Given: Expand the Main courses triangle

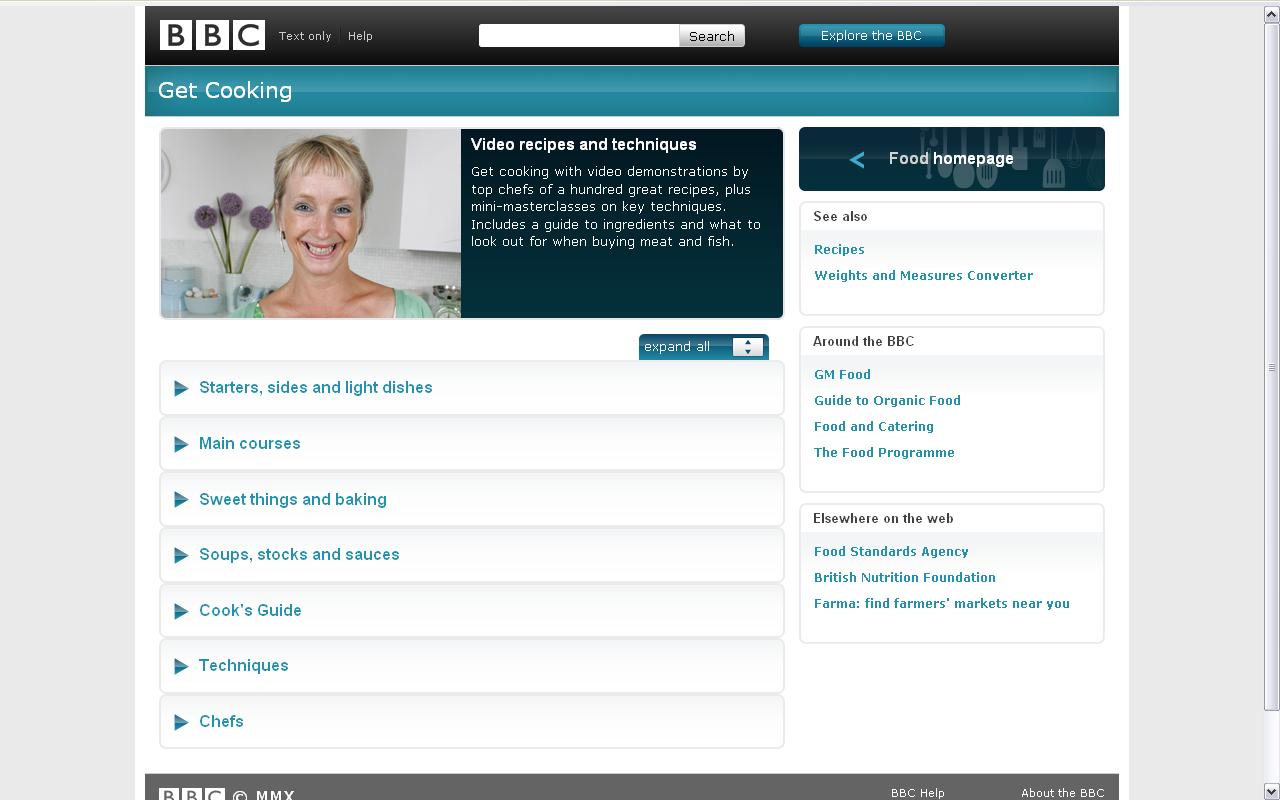Looking at the screenshot, I should (x=181, y=444).
